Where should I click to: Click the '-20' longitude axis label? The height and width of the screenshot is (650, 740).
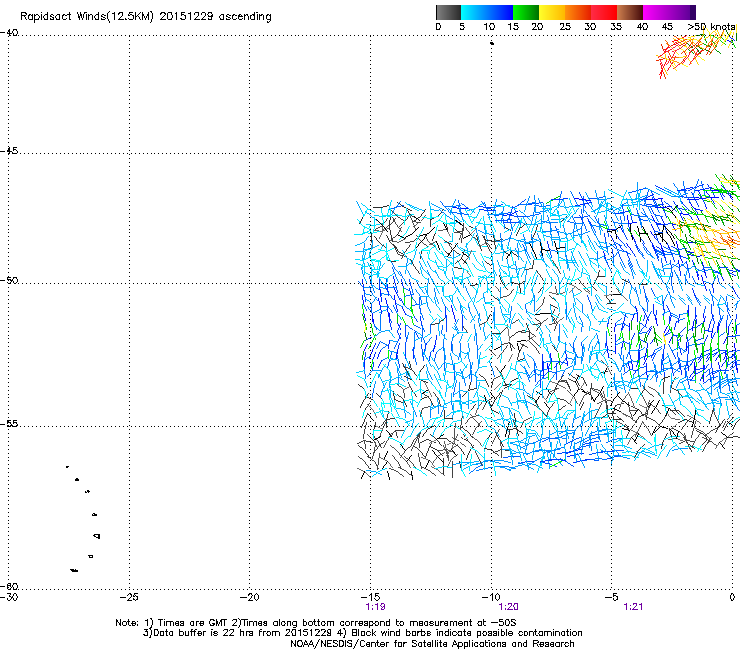[249, 597]
